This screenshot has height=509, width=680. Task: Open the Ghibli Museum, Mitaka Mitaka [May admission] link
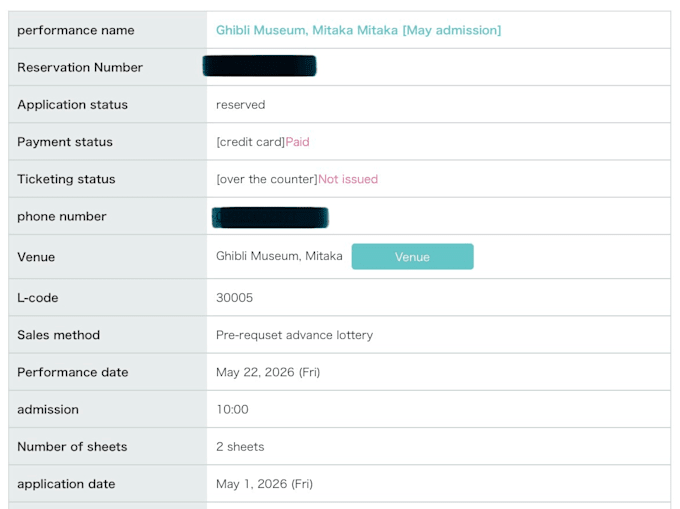point(358,30)
